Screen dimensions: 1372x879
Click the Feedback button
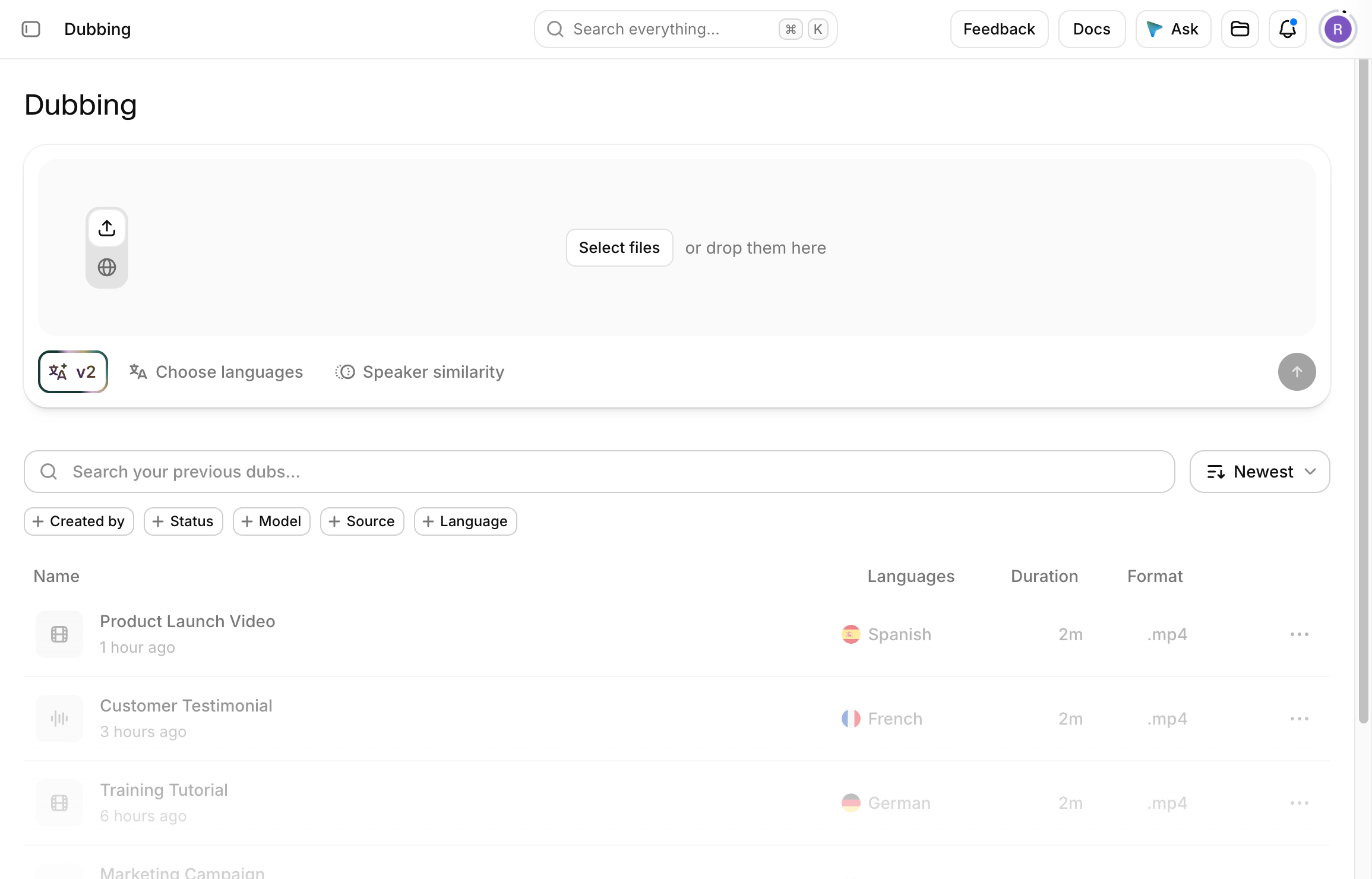click(999, 29)
